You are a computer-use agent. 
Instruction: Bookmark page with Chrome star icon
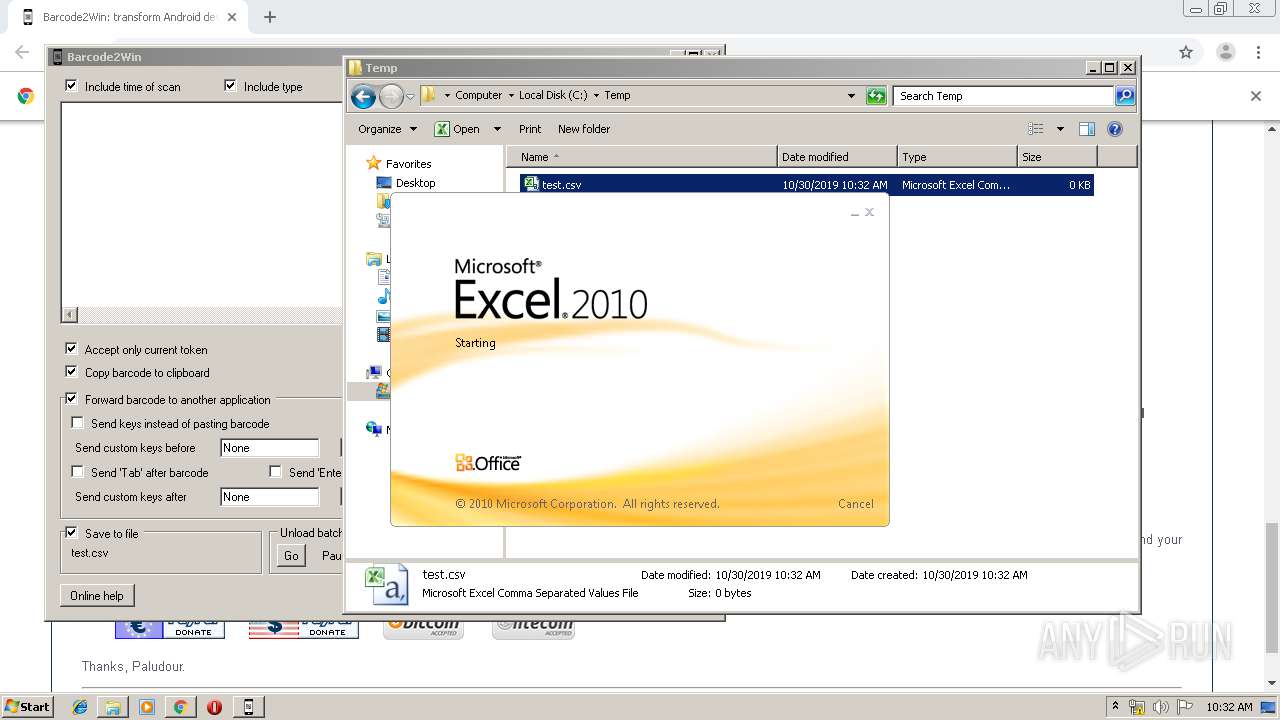(1186, 52)
